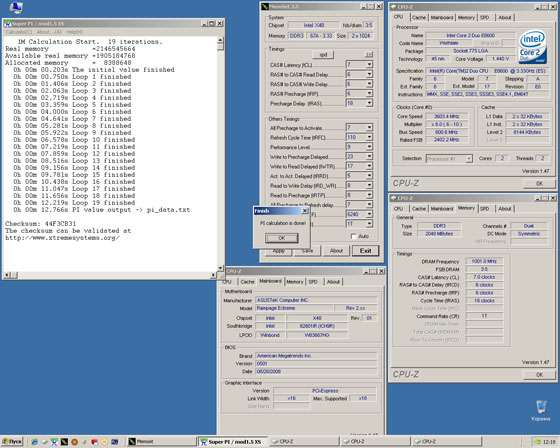Click the Super PI quick launch icon
The width and height of the screenshot is (560, 448).
coord(54,442)
